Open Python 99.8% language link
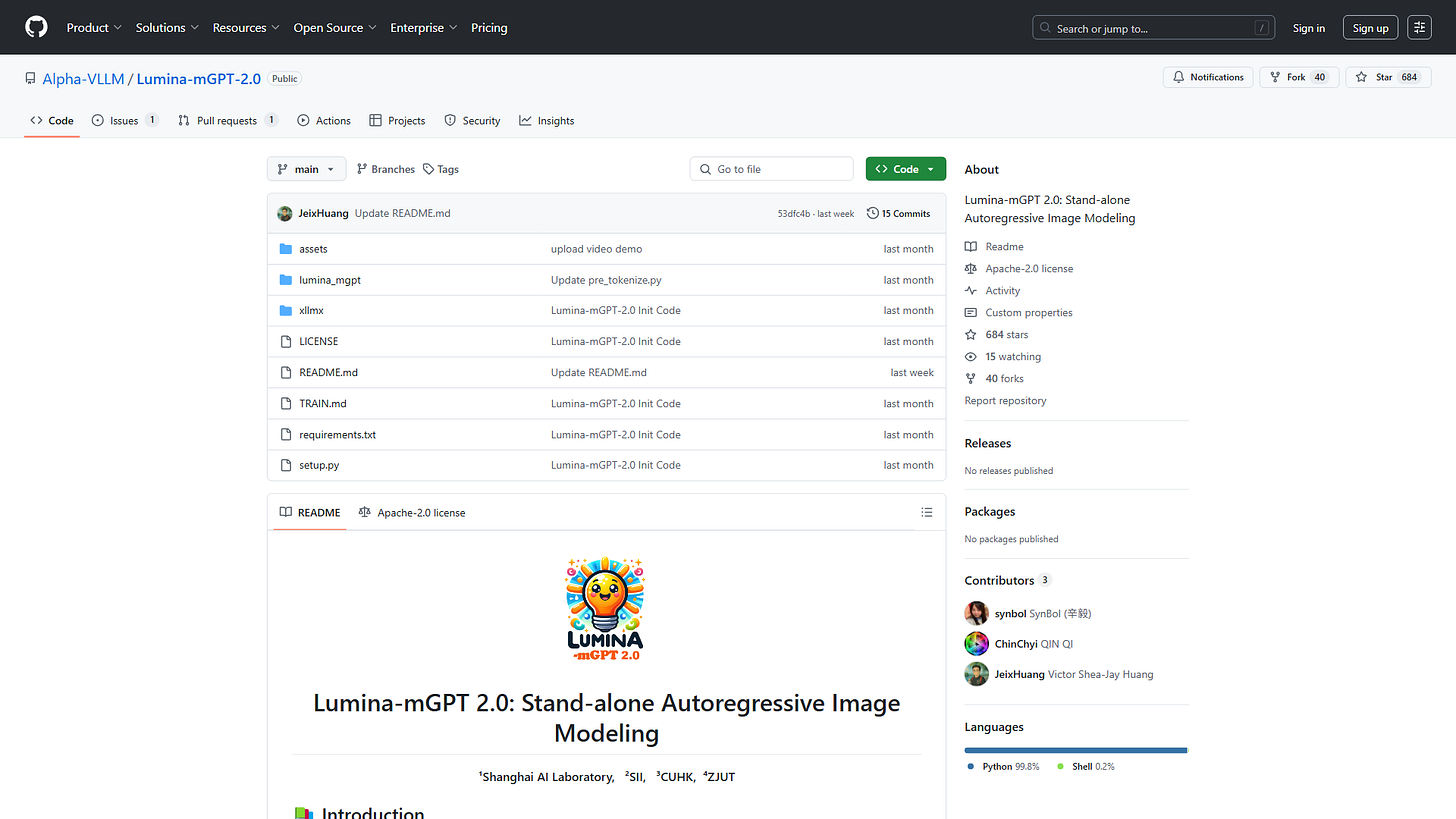Viewport: 1456px width, 819px height. 1004,766
